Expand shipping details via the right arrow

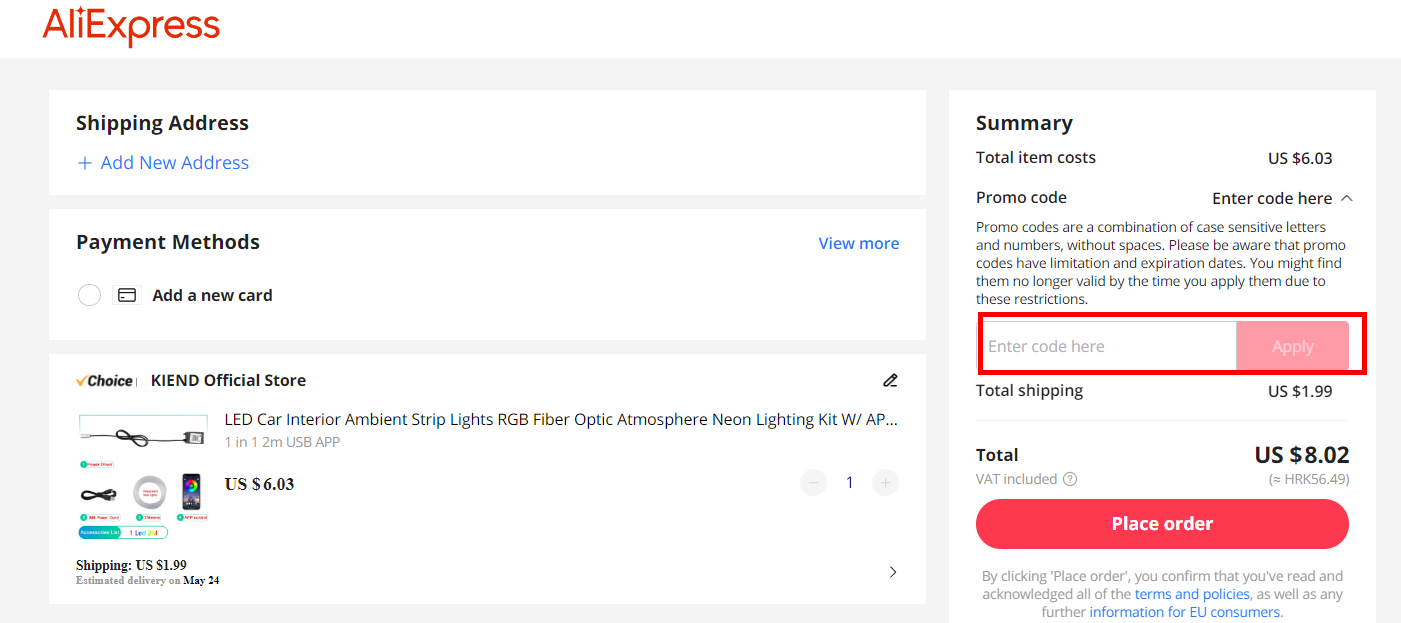pyautogui.click(x=892, y=571)
